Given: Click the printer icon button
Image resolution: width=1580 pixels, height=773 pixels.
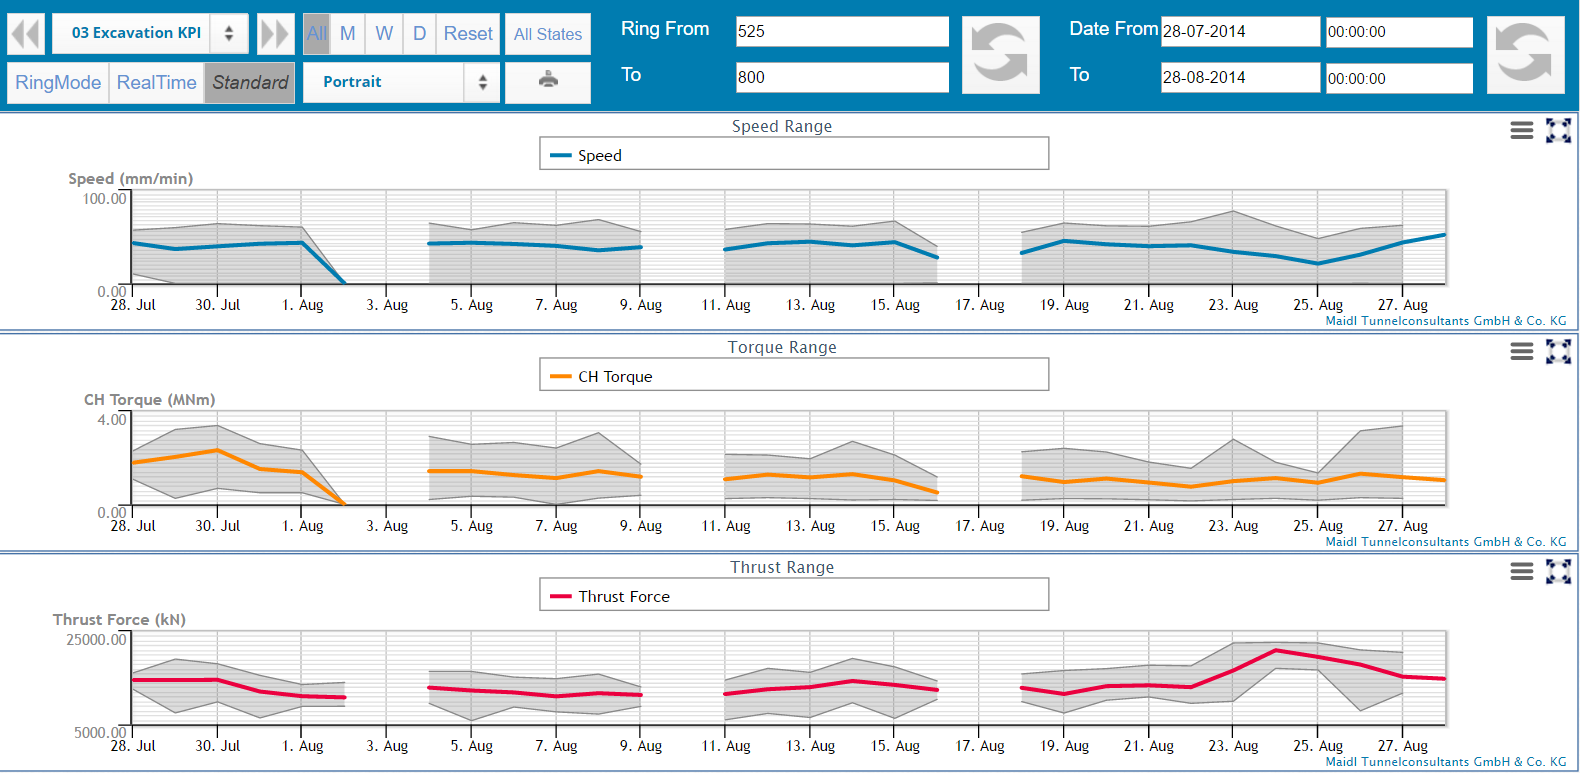Looking at the screenshot, I should coord(548,81).
